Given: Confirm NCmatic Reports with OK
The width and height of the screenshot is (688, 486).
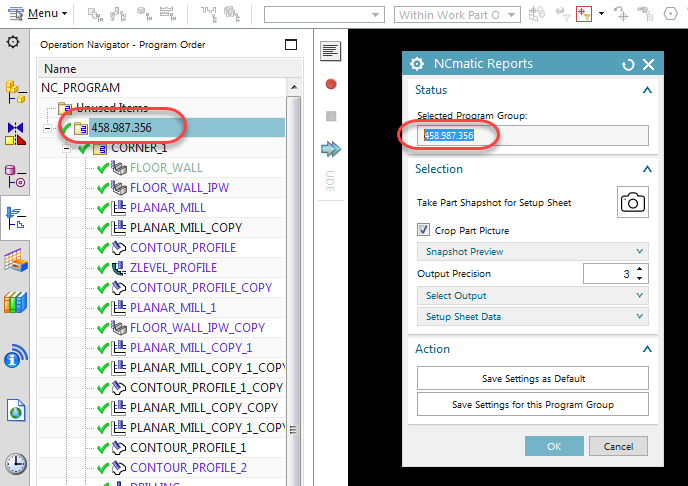Looking at the screenshot, I should 554,446.
